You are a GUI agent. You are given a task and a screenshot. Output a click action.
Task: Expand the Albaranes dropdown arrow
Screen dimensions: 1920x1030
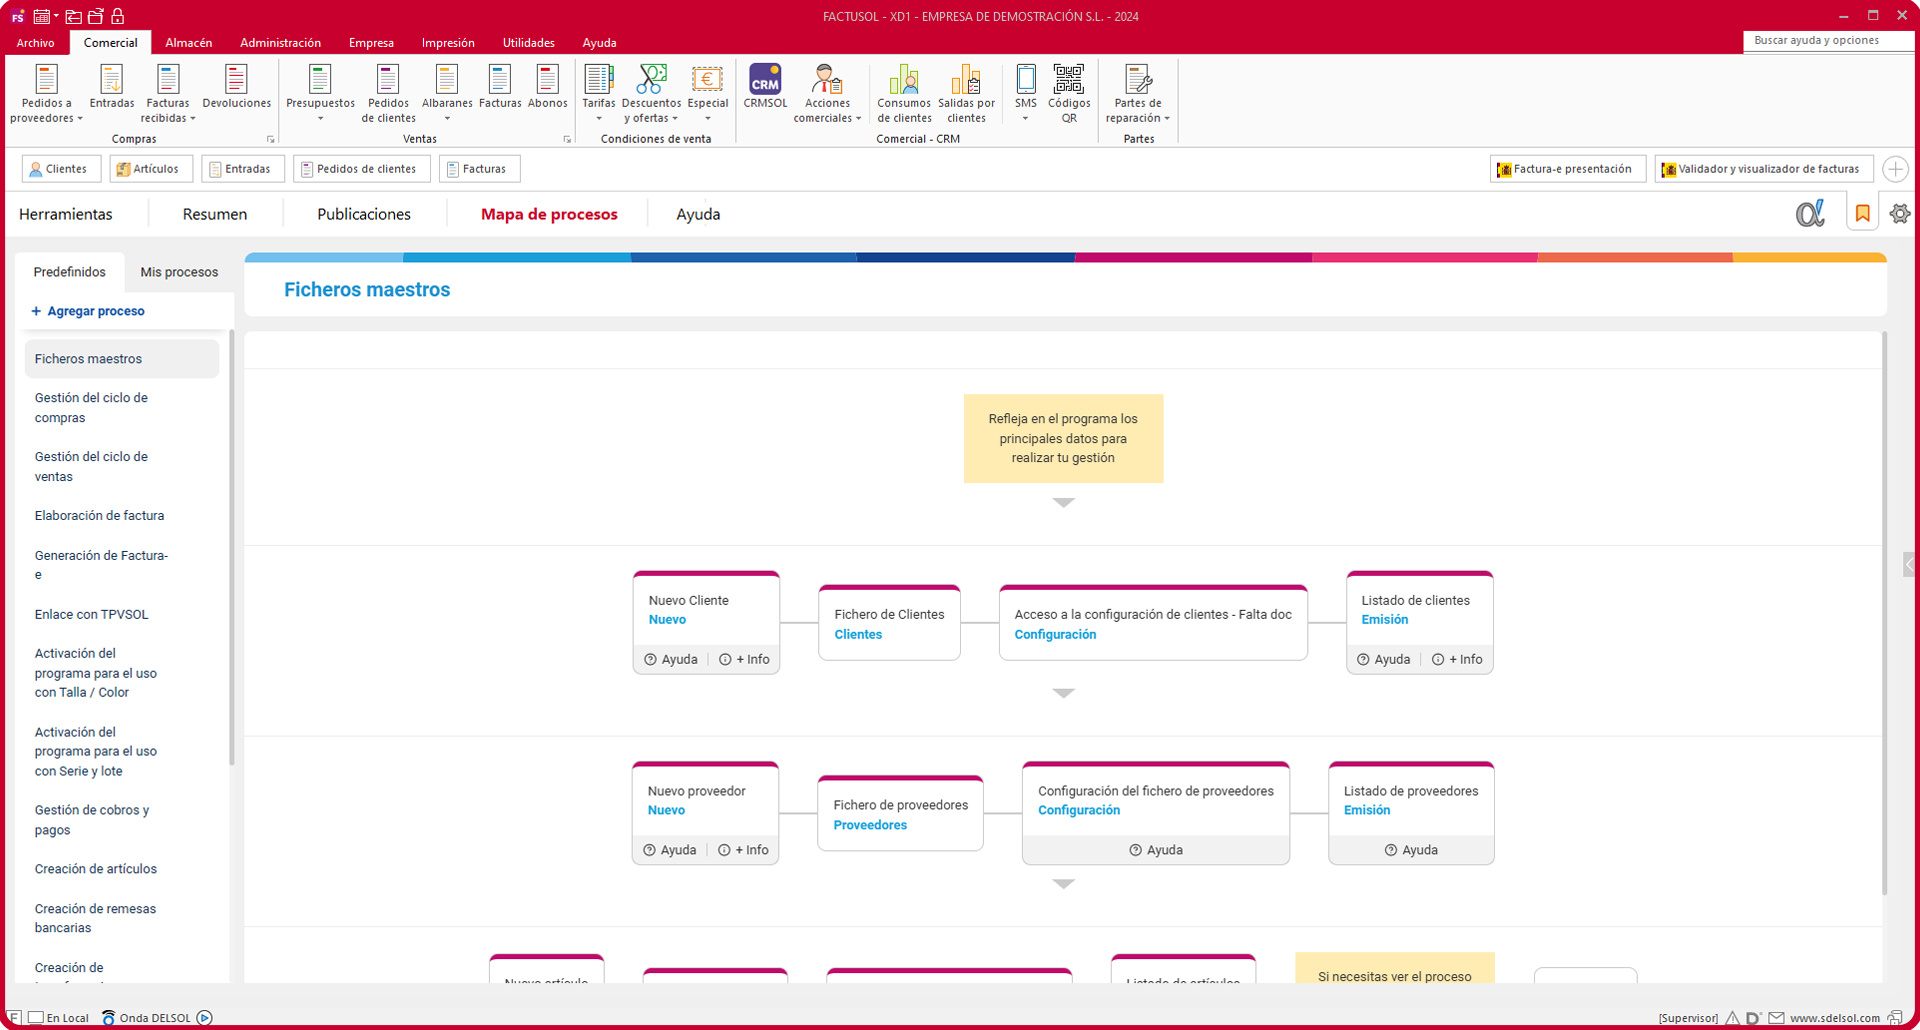click(x=447, y=119)
